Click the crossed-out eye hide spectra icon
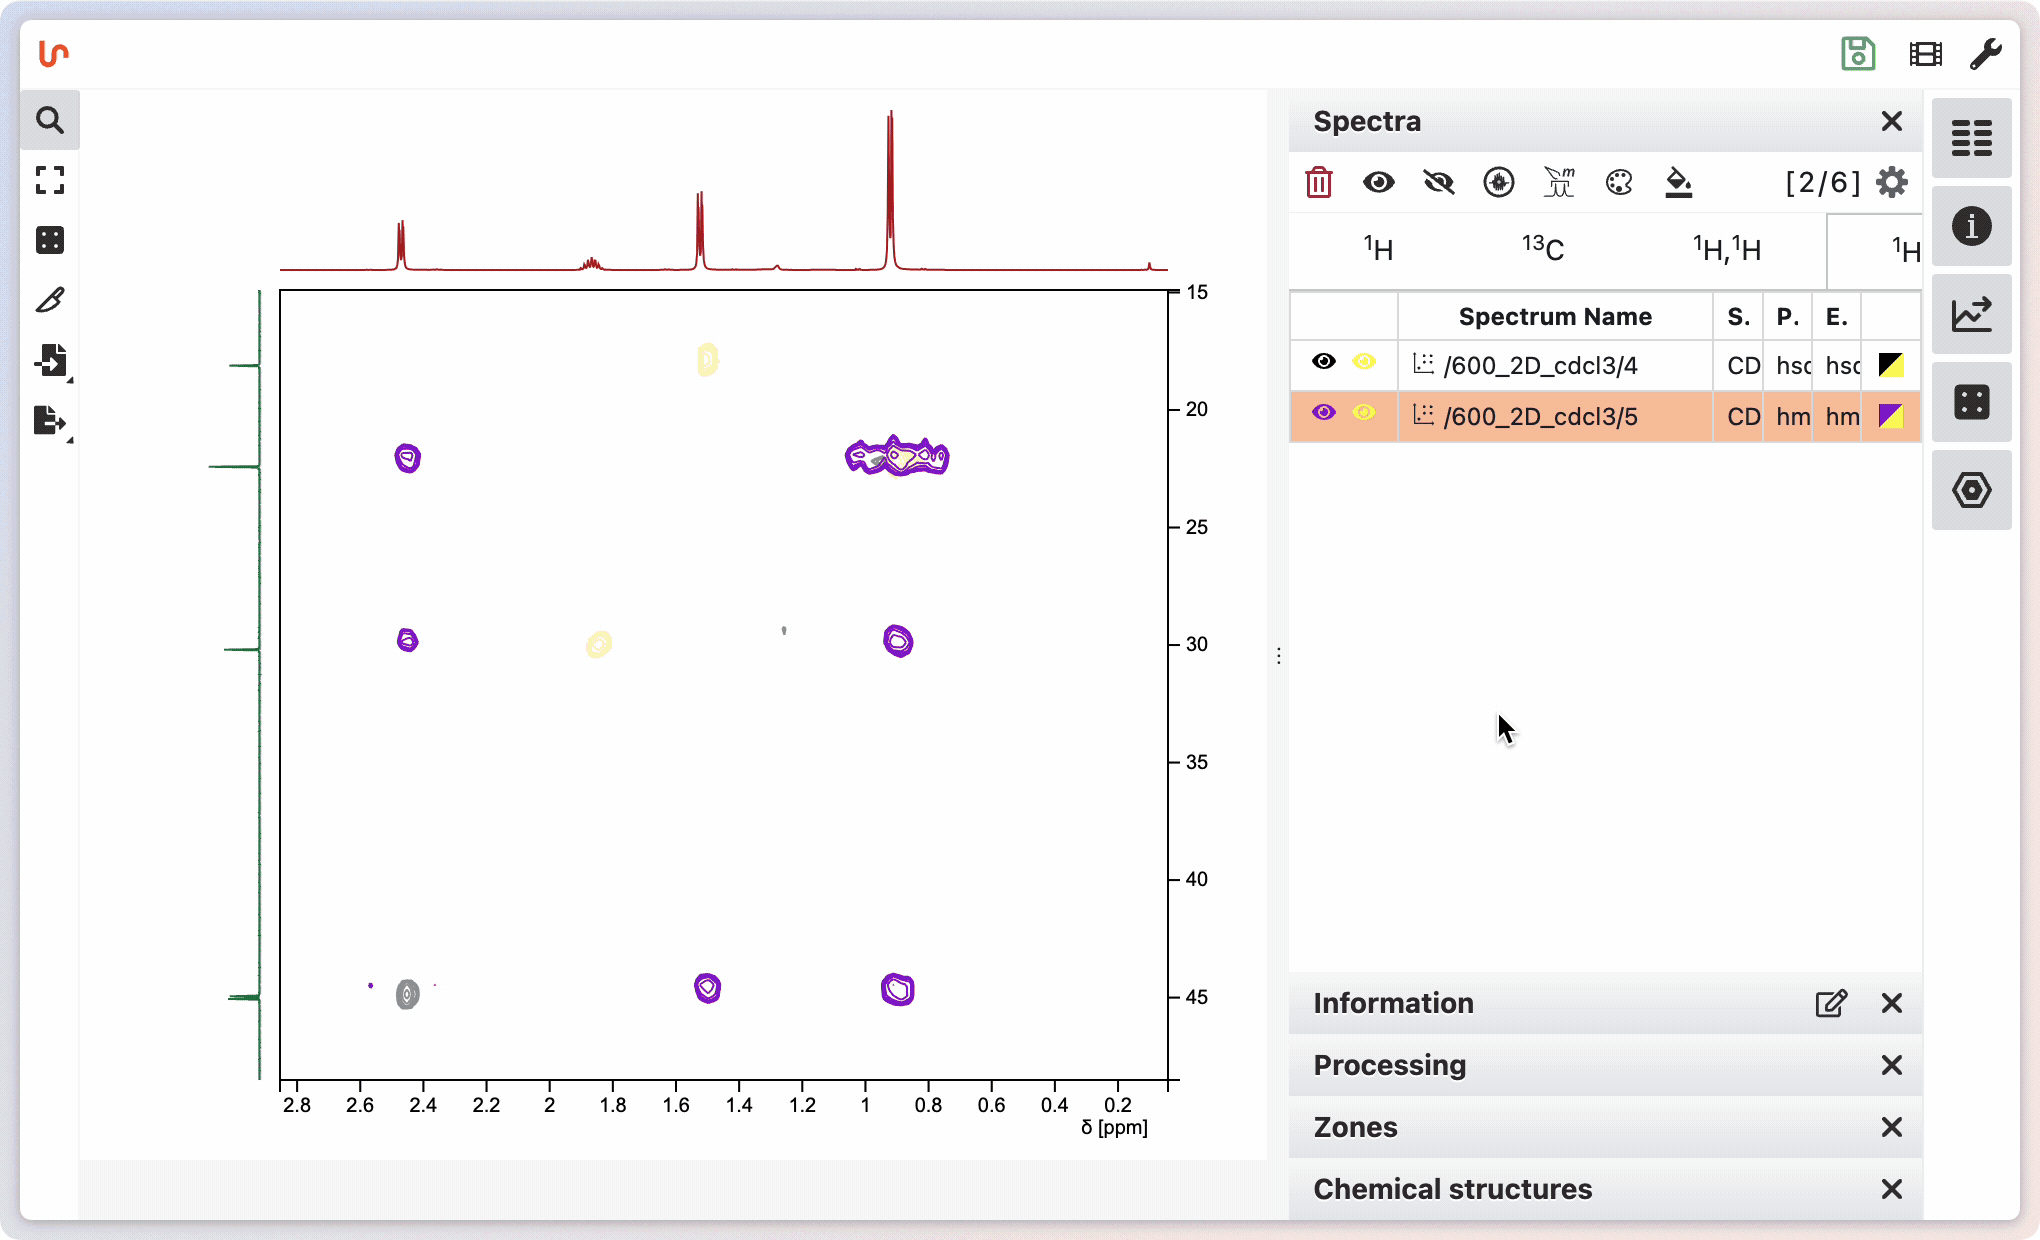 (x=1439, y=182)
